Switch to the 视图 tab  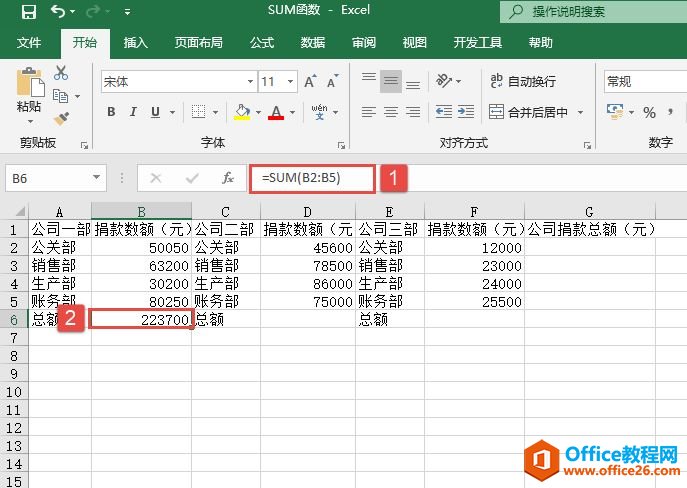414,42
